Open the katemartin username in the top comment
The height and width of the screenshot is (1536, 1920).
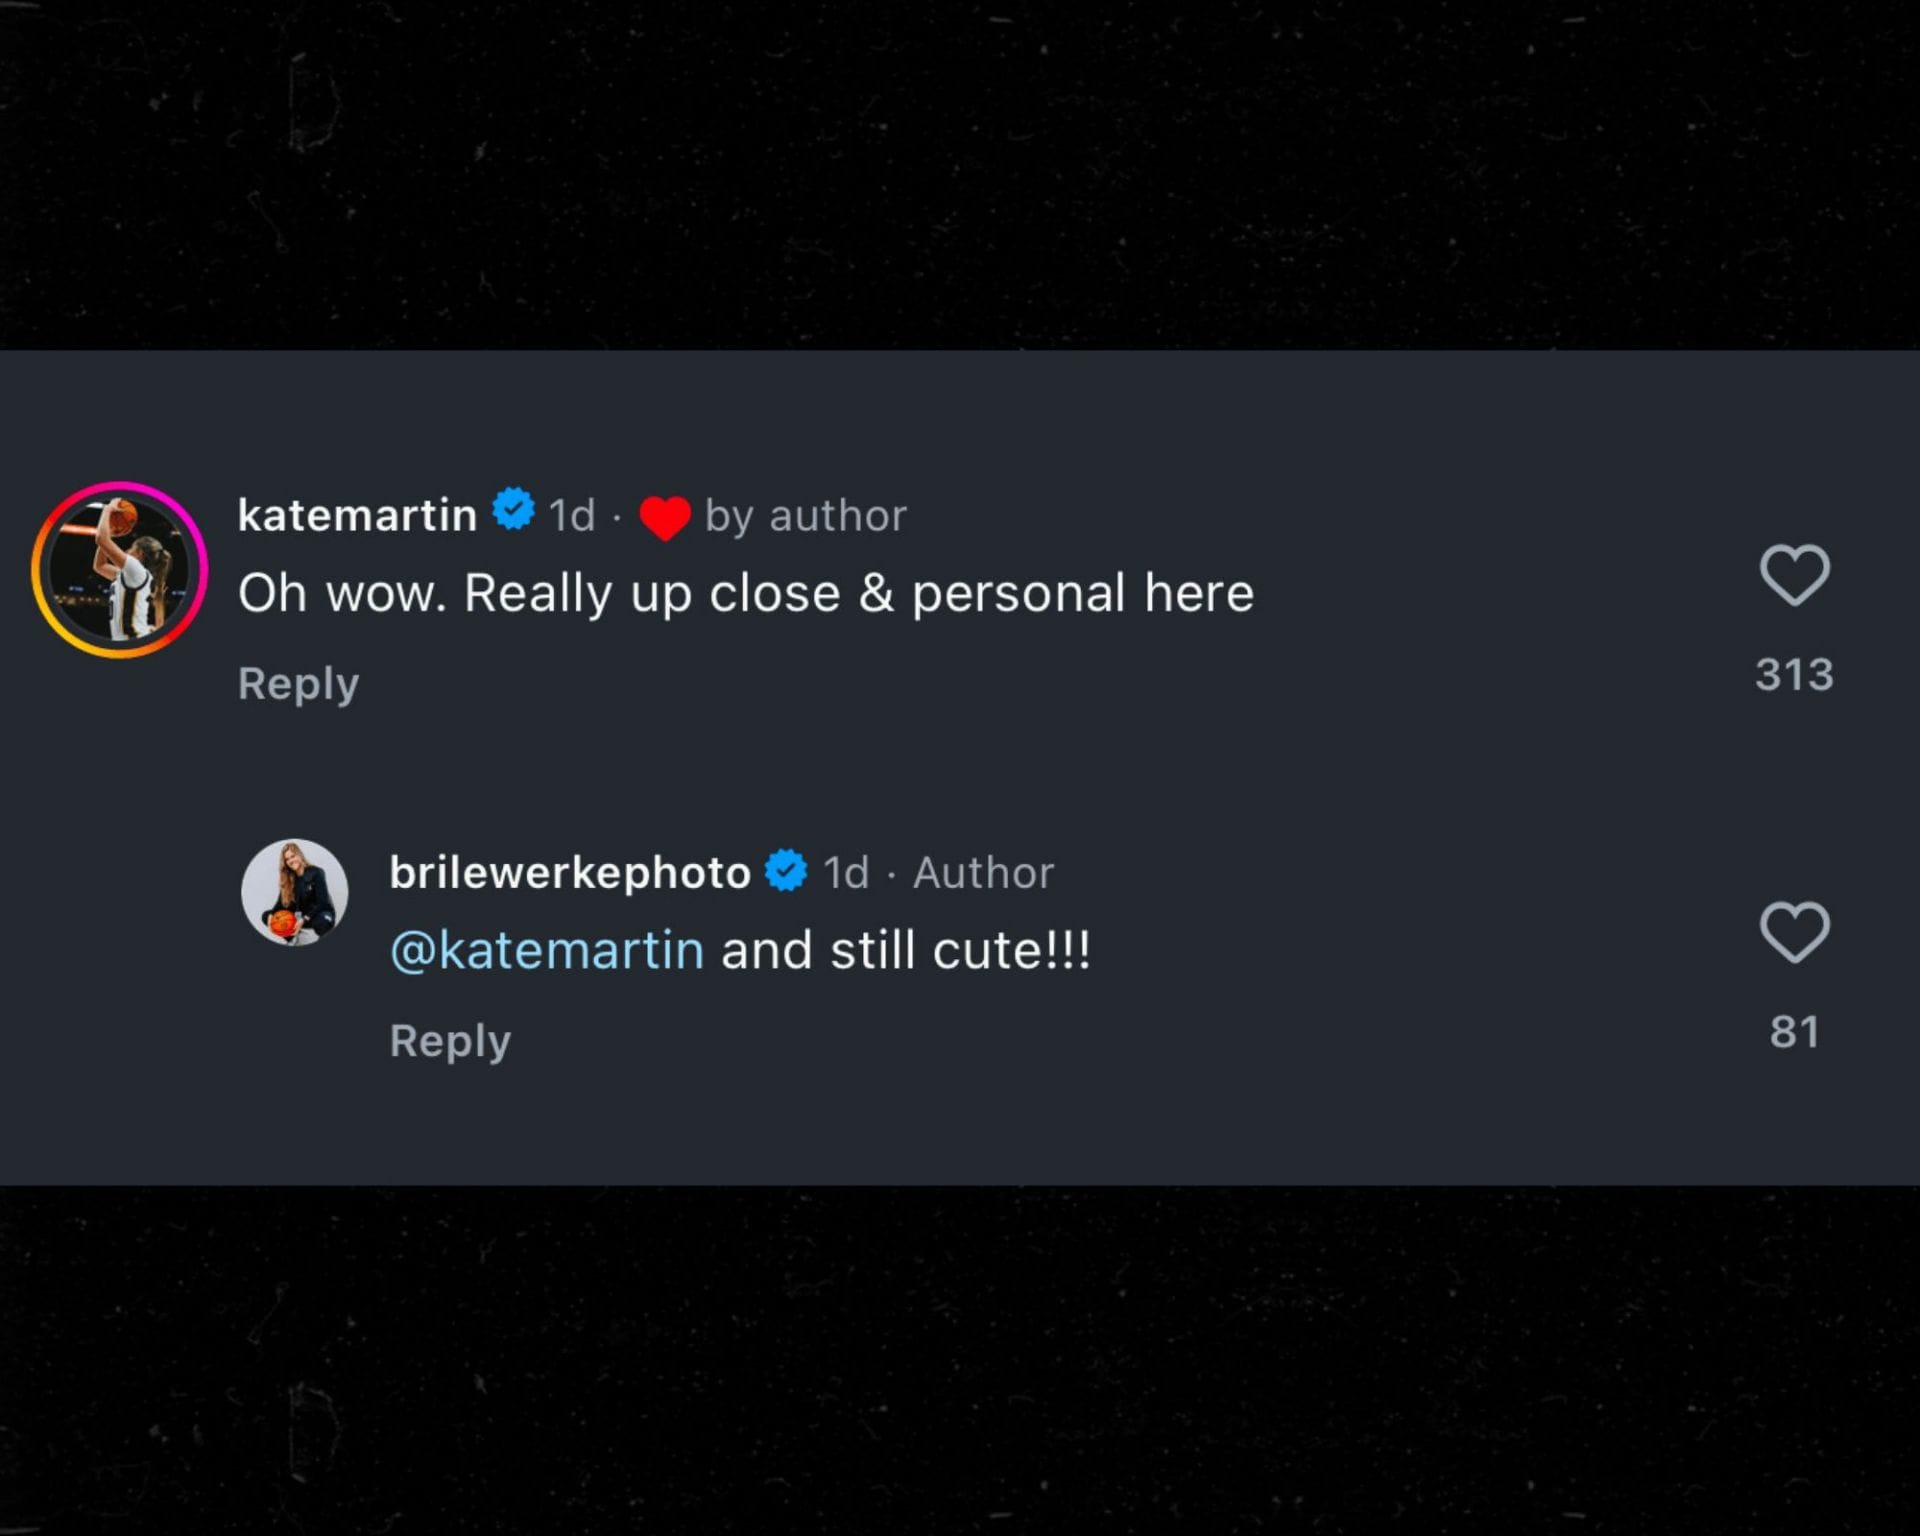click(357, 515)
